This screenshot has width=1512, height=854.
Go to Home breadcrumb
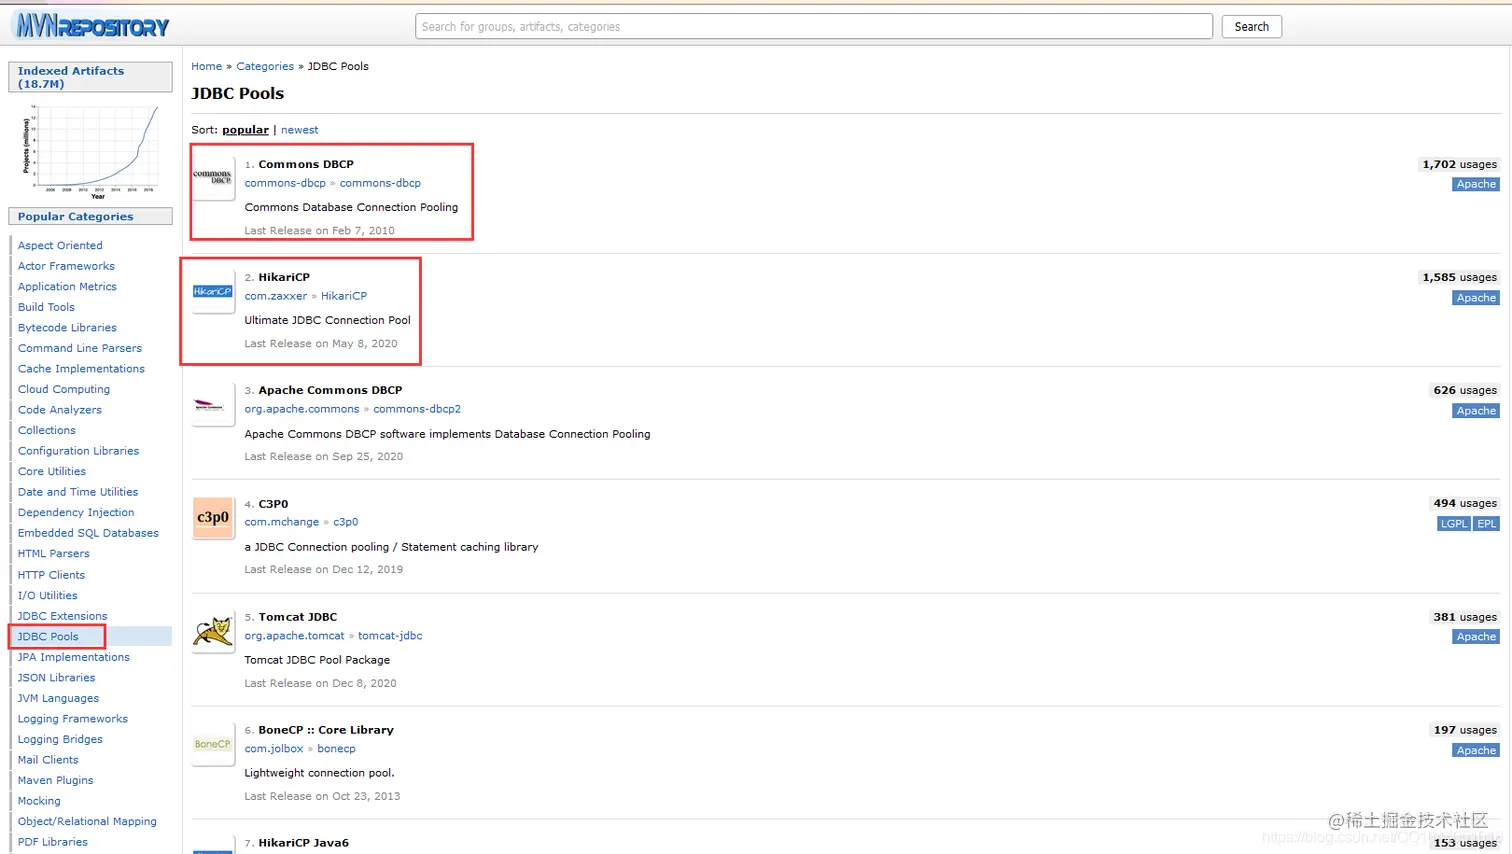click(x=206, y=66)
